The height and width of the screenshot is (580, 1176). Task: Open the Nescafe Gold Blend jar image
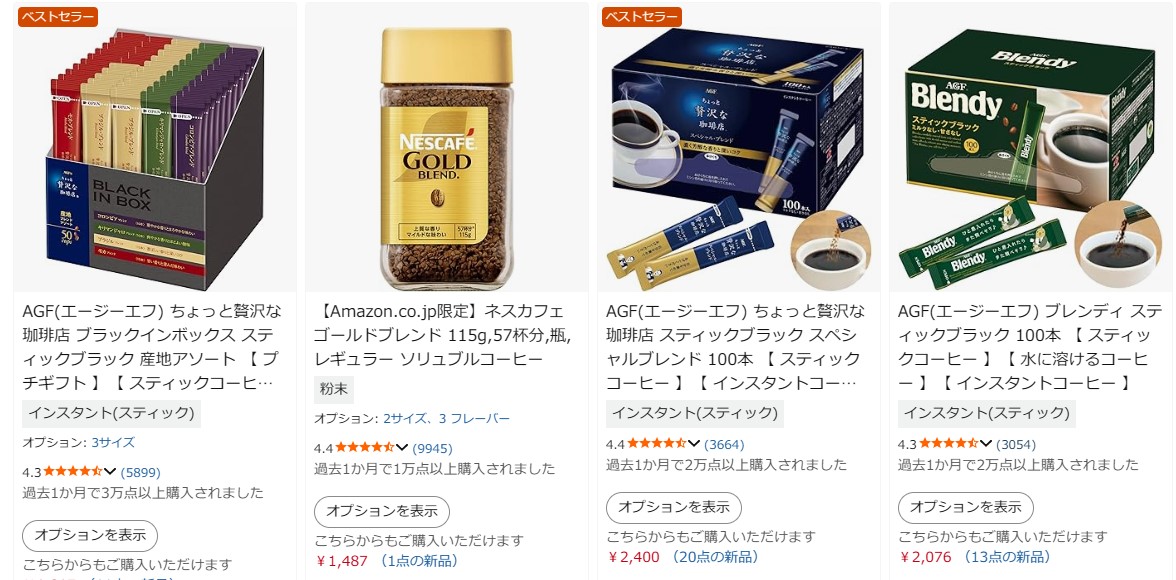click(446, 159)
